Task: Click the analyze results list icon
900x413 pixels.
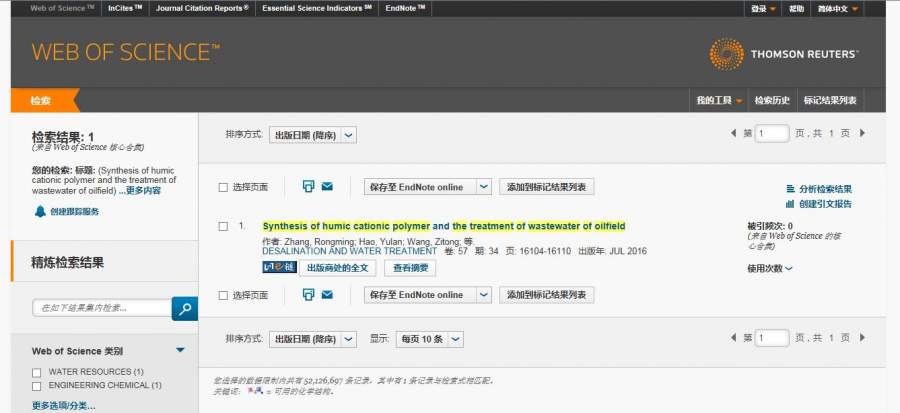Action: coord(790,189)
